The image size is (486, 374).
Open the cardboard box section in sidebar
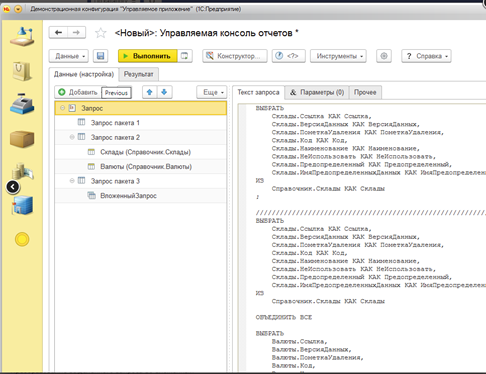point(22,139)
